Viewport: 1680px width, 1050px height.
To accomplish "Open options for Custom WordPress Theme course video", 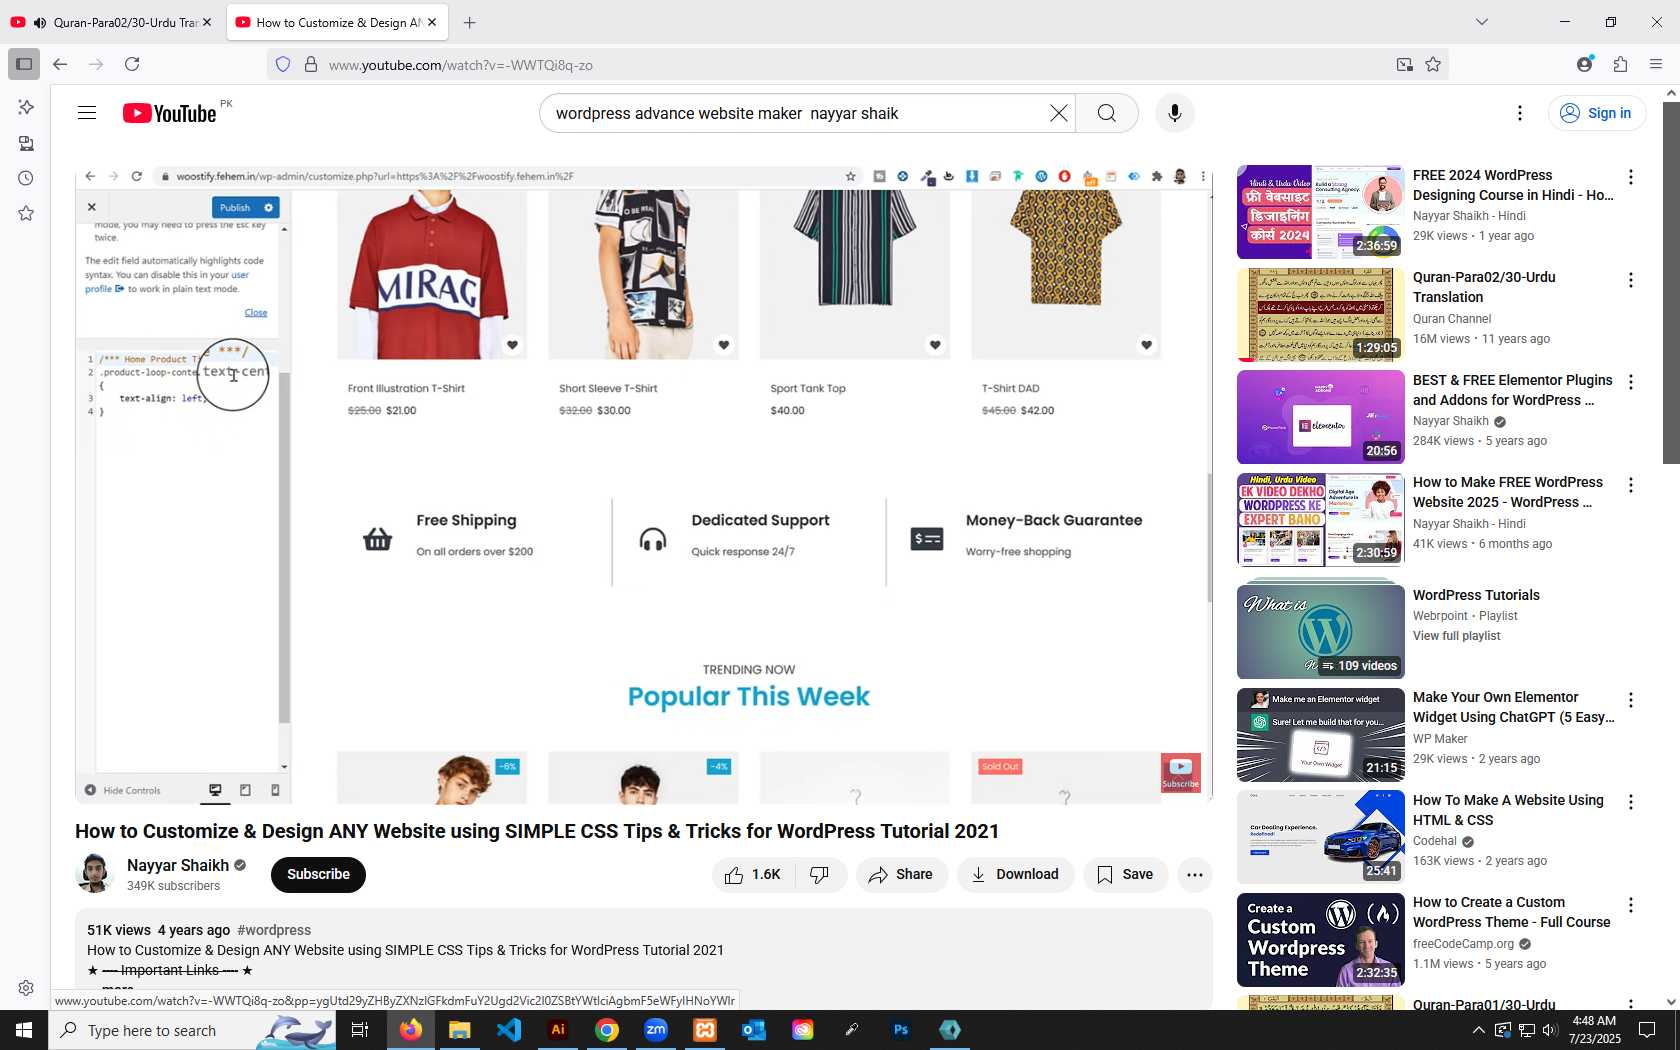I will tap(1631, 905).
